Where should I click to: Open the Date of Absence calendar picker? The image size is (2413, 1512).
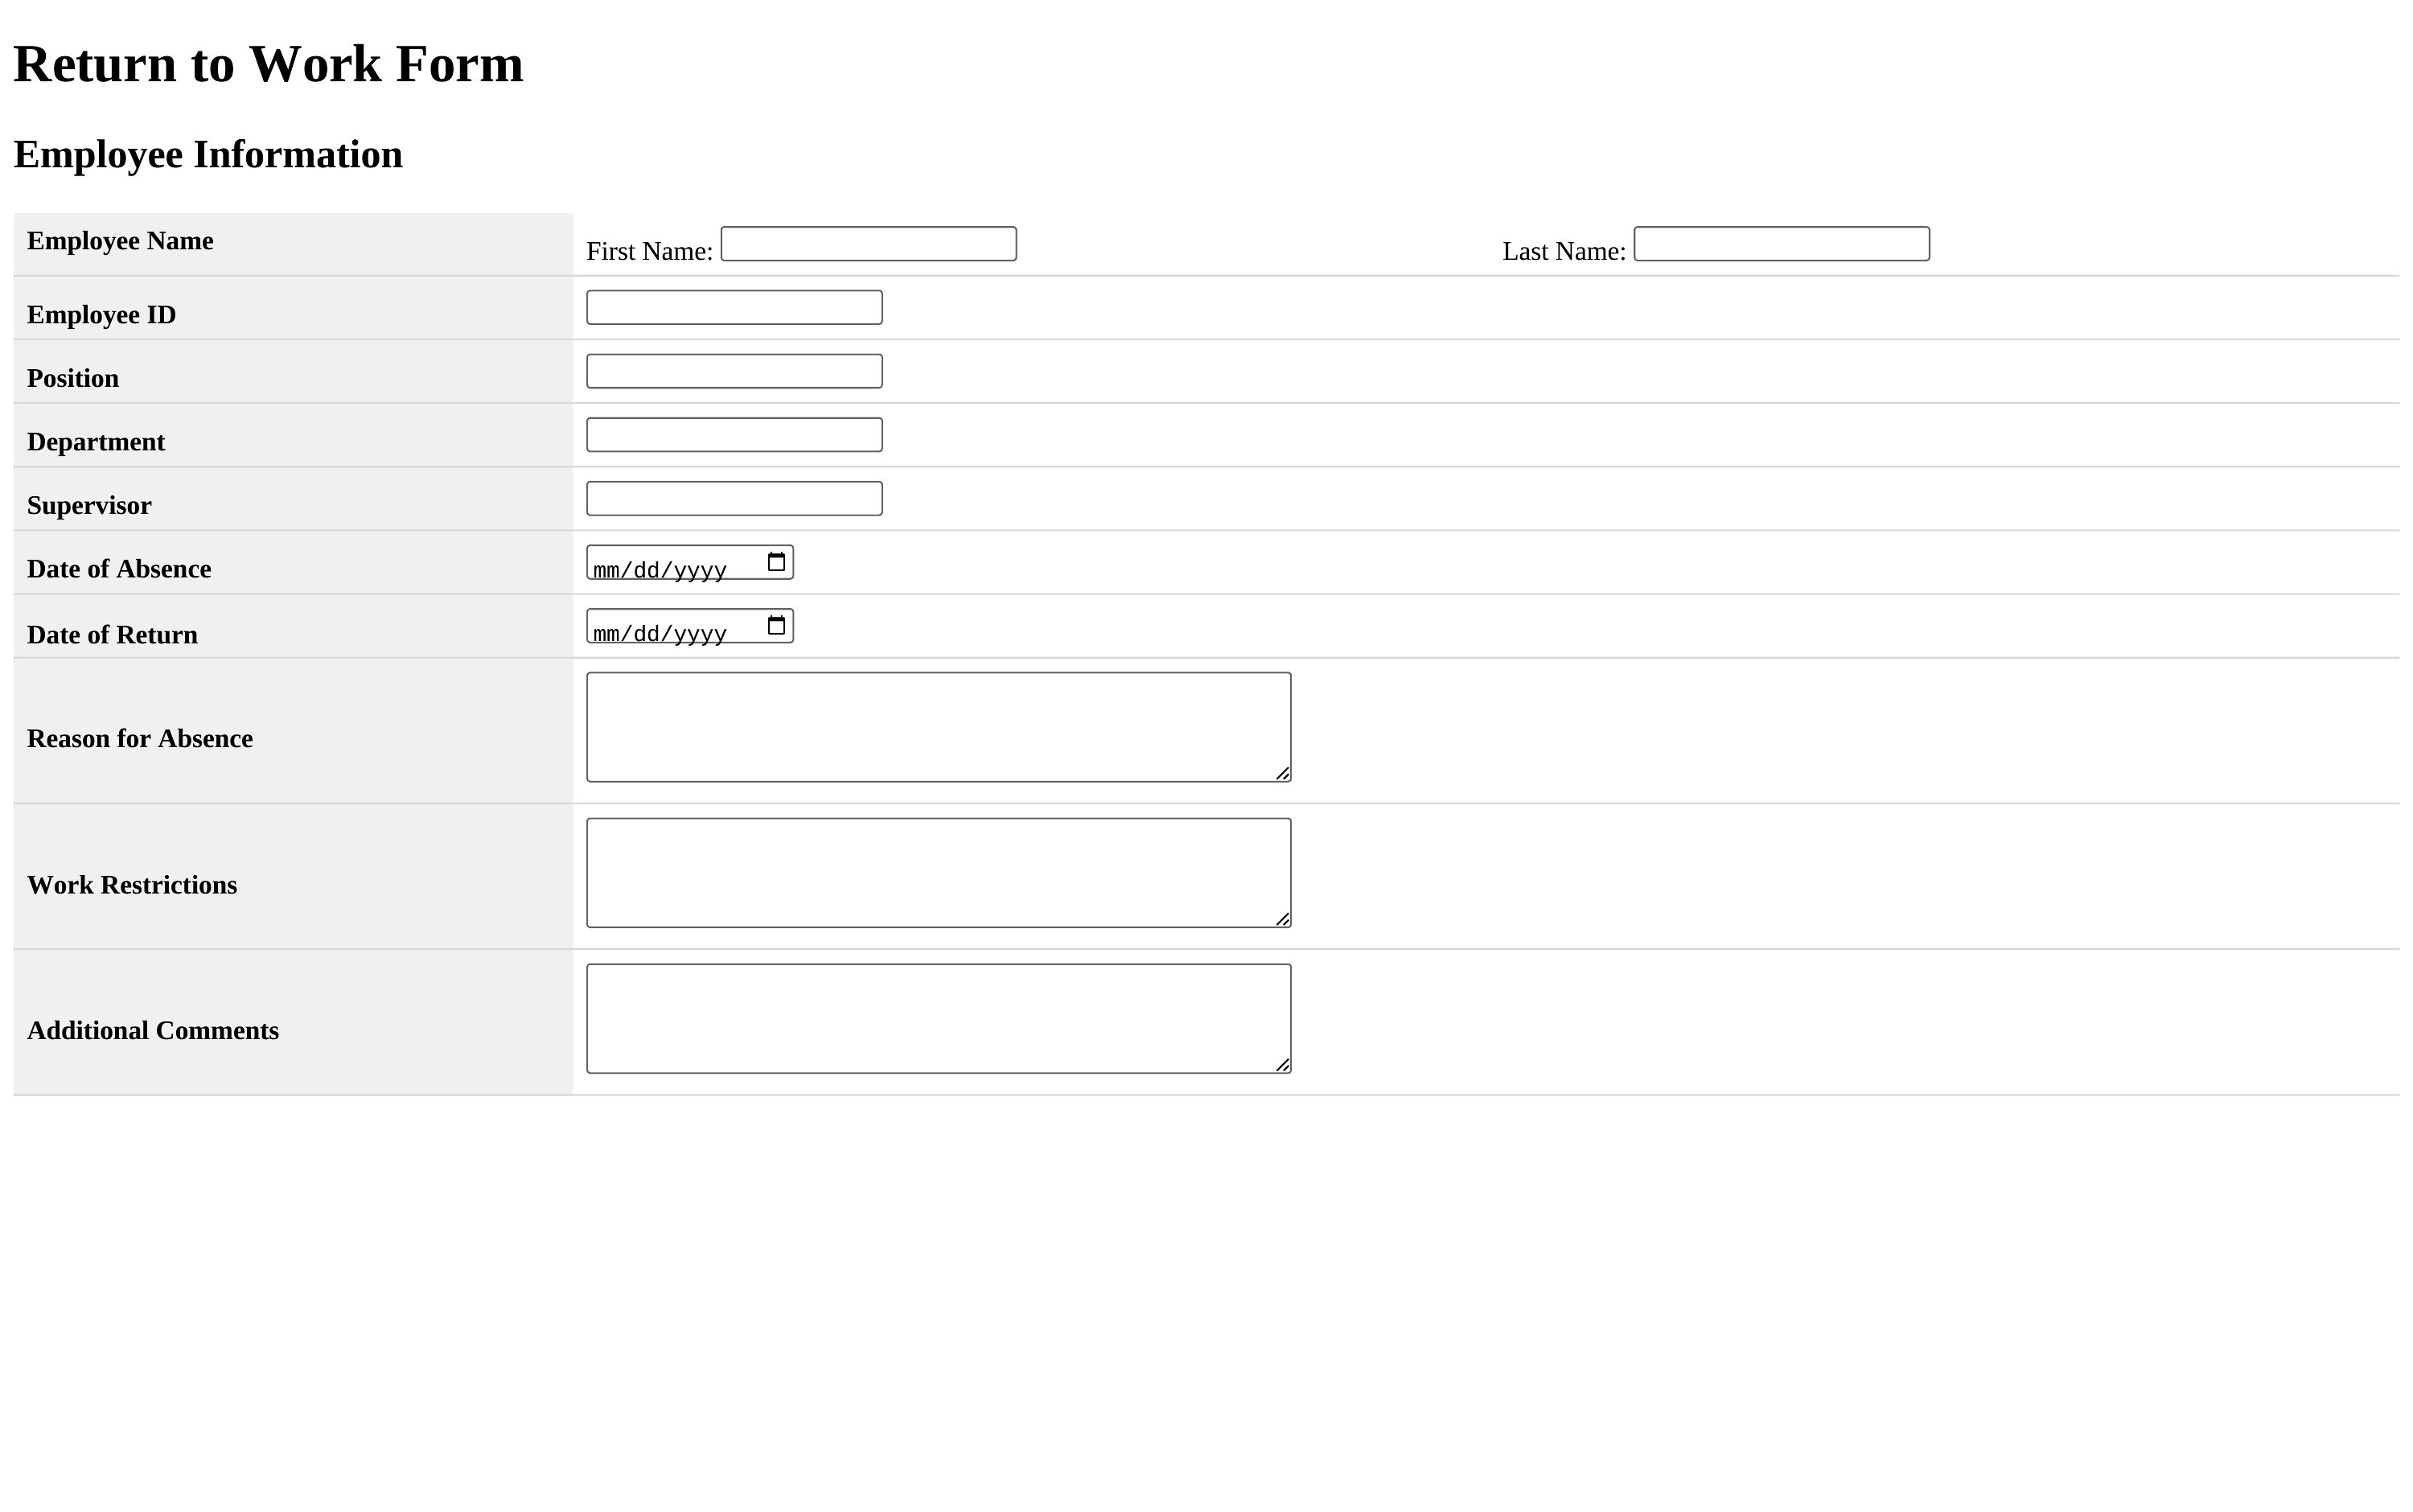point(776,562)
